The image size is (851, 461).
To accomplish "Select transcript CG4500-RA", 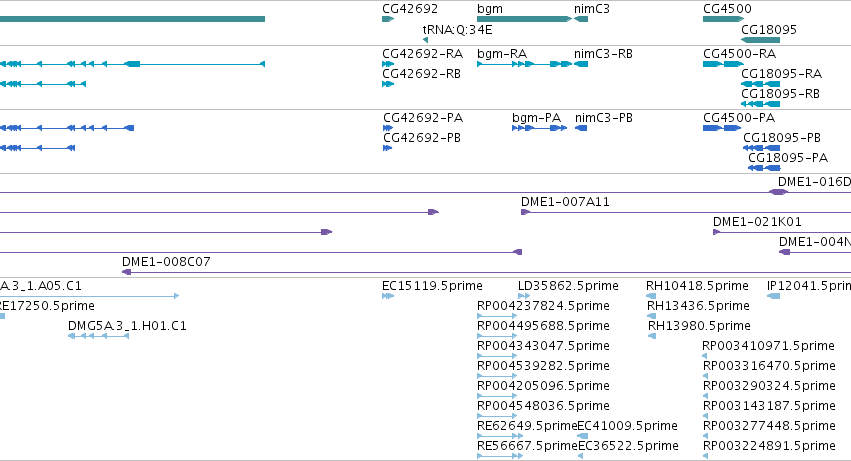I will (x=739, y=54).
